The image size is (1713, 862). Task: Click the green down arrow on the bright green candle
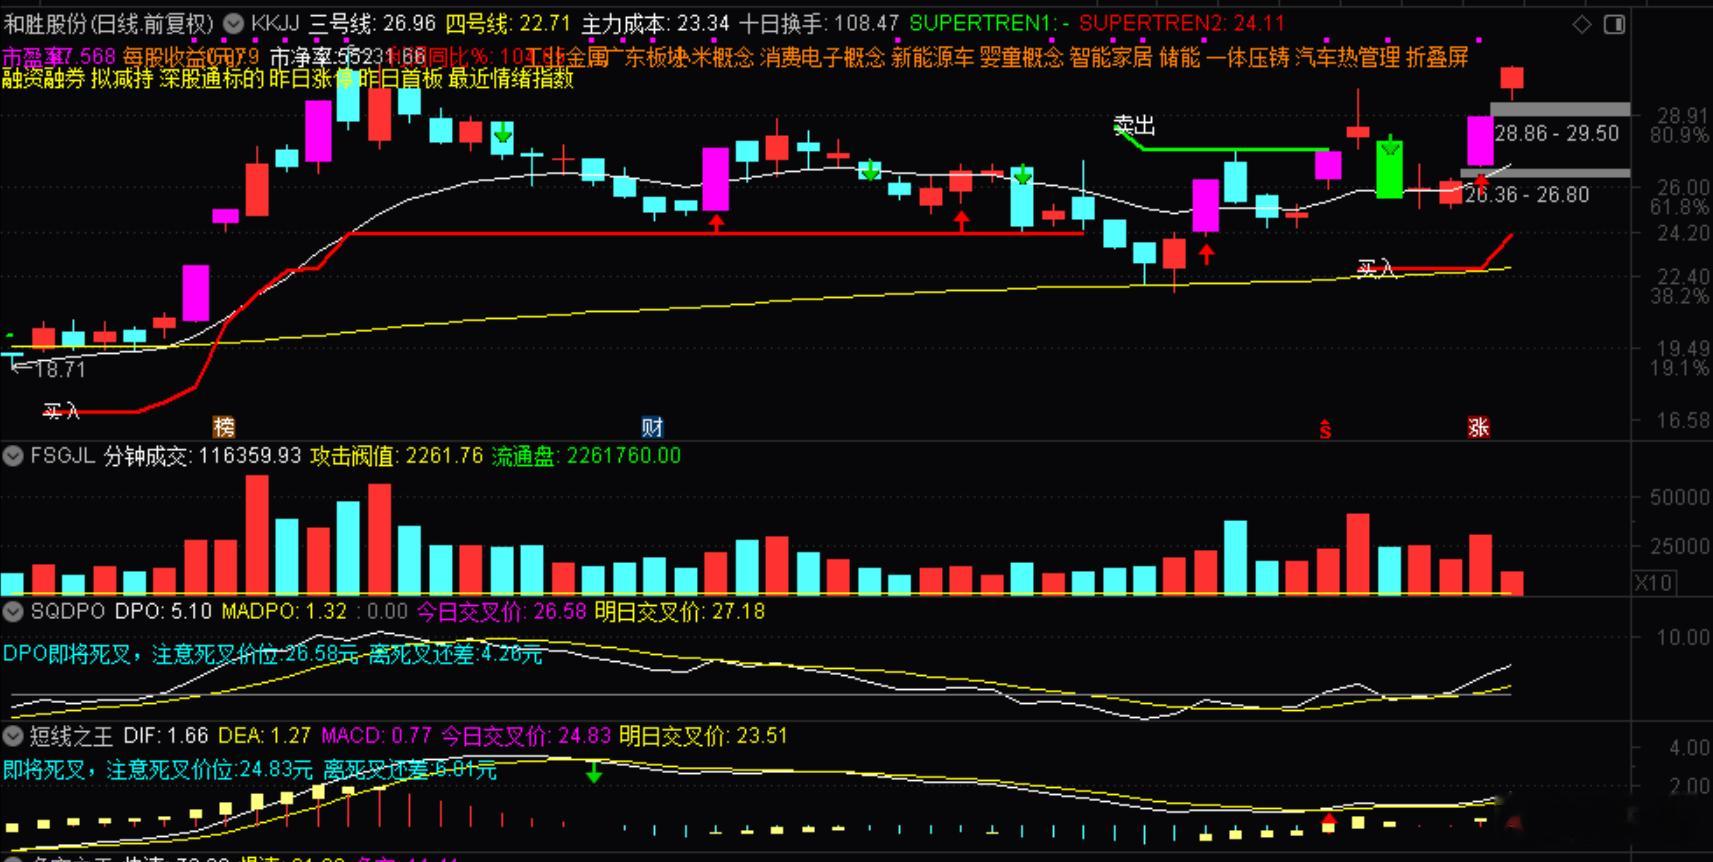[1389, 146]
